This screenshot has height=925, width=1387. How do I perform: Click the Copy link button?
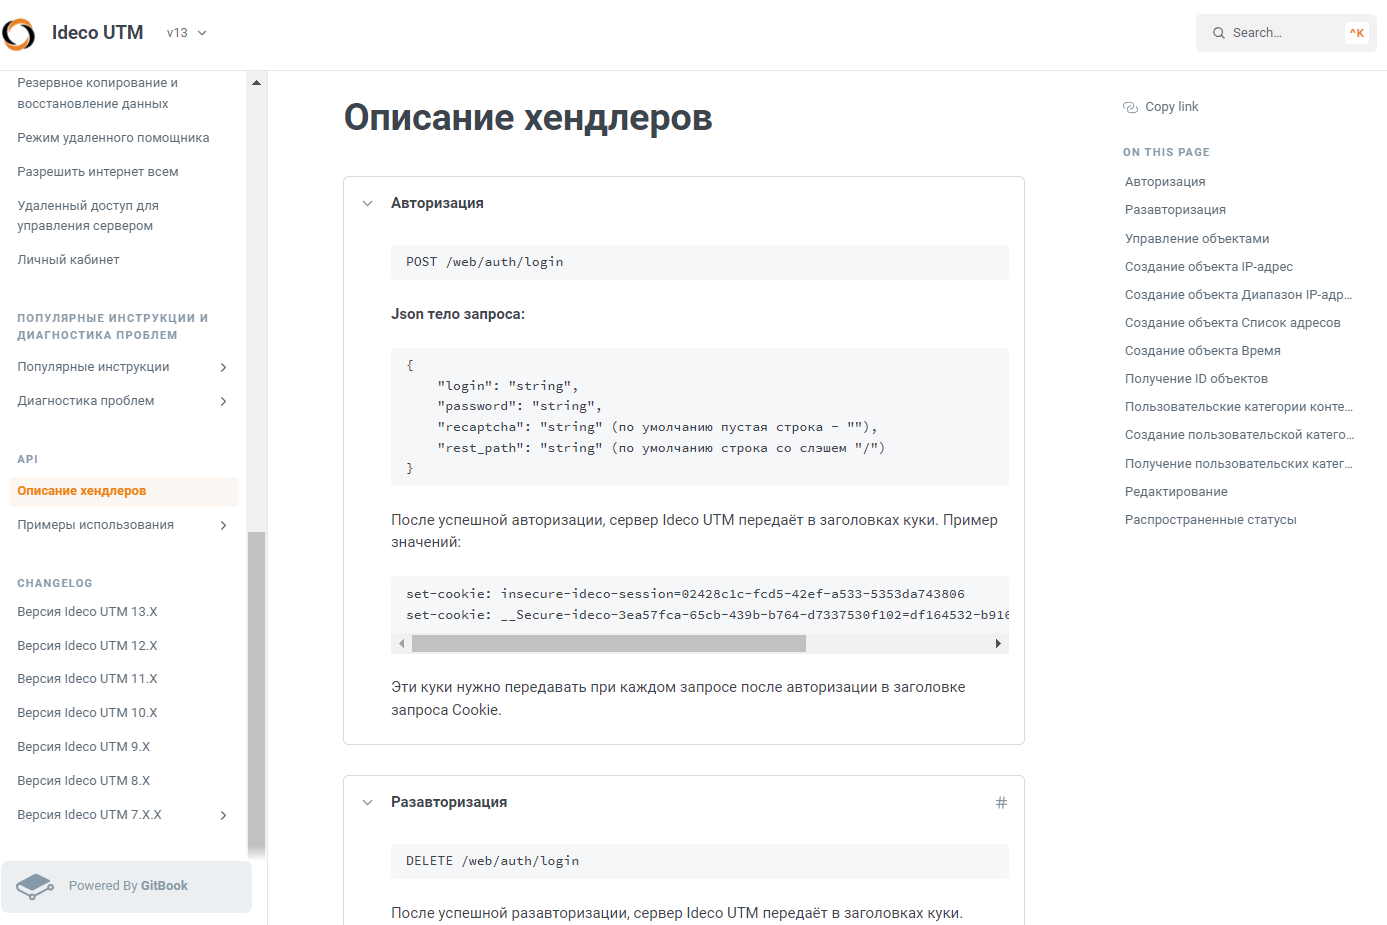[1161, 107]
